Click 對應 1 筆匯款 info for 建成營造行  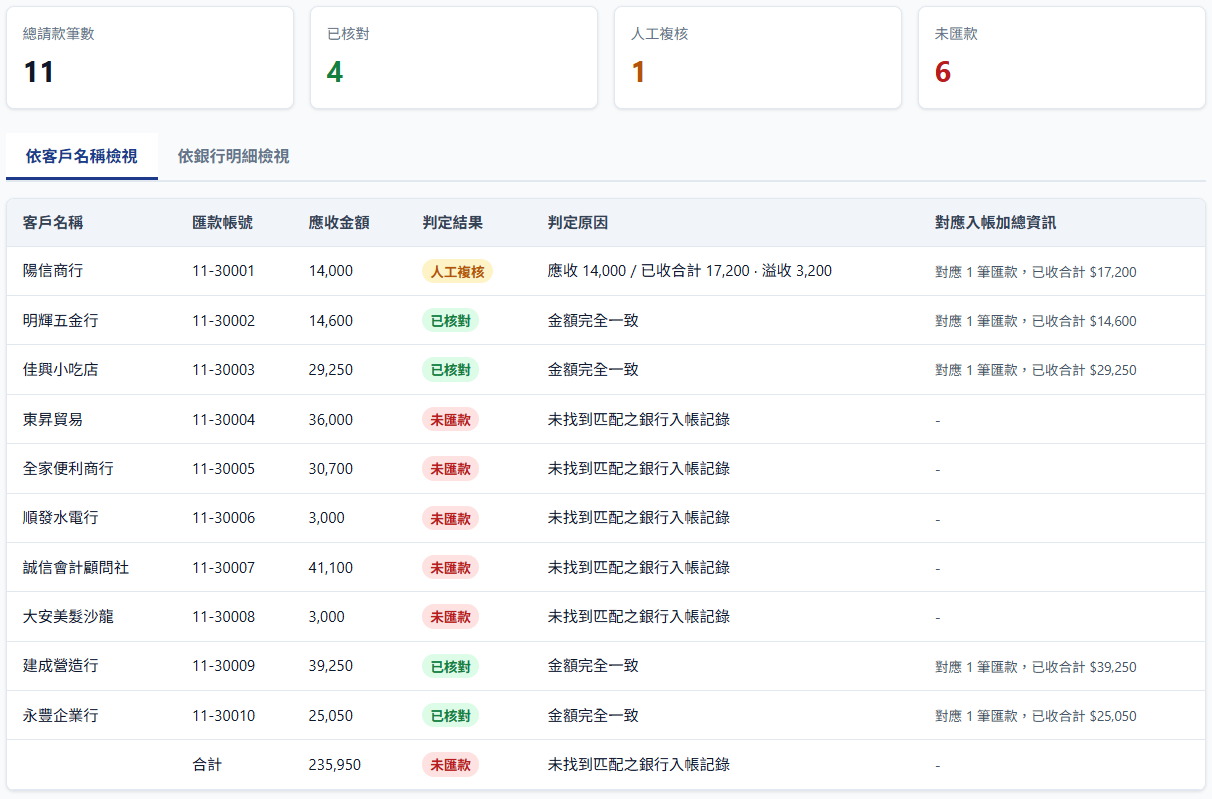(x=1036, y=667)
